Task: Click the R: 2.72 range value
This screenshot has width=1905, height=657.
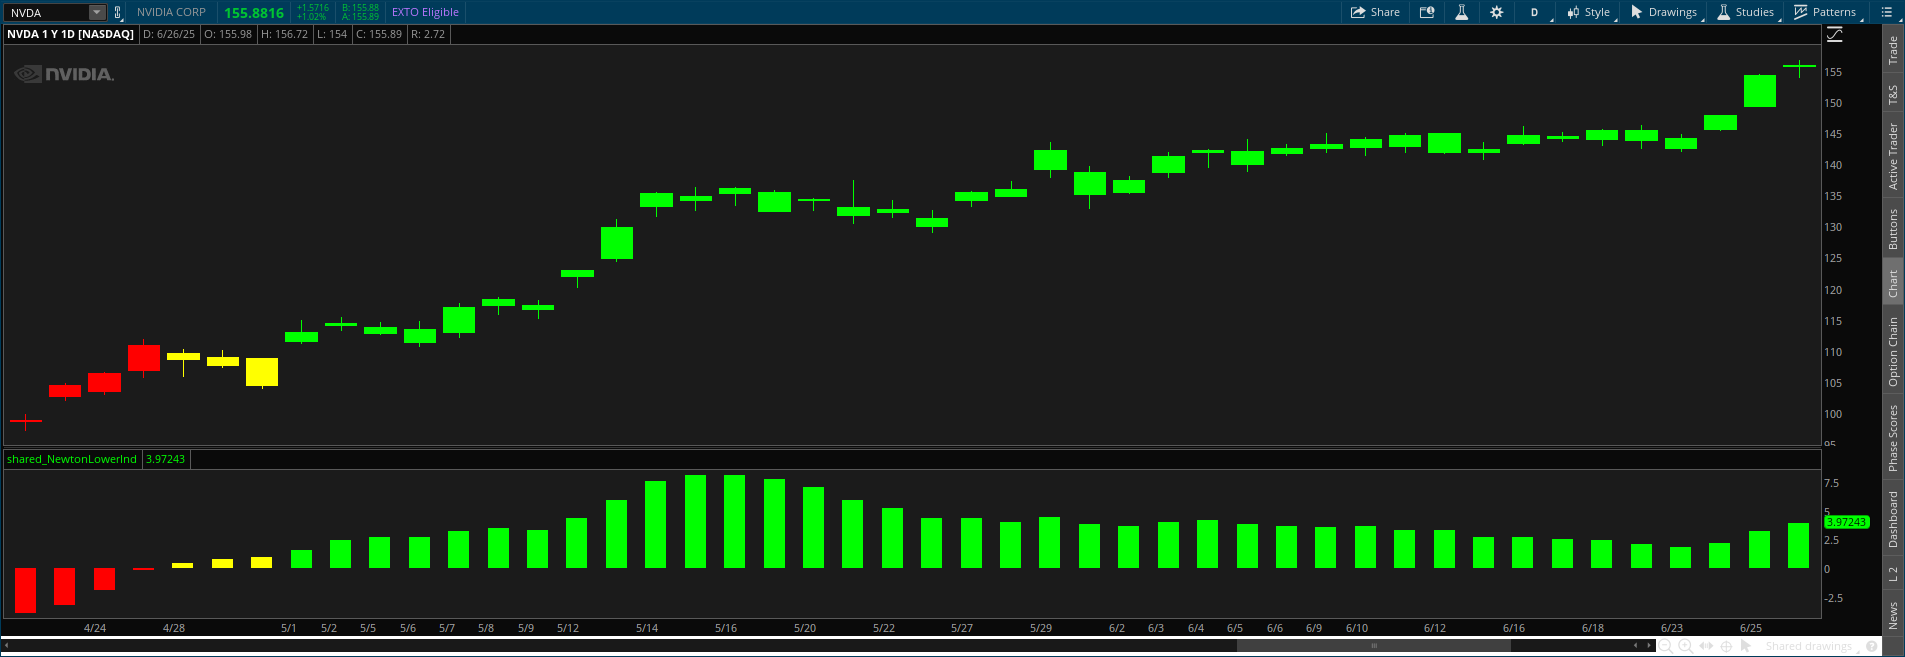Action: 428,34
